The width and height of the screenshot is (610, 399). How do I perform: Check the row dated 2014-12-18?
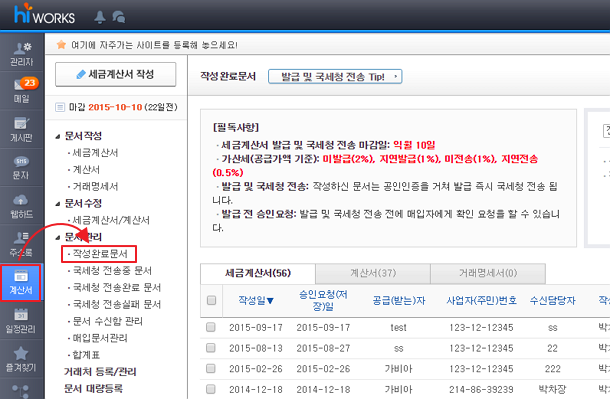point(210,389)
